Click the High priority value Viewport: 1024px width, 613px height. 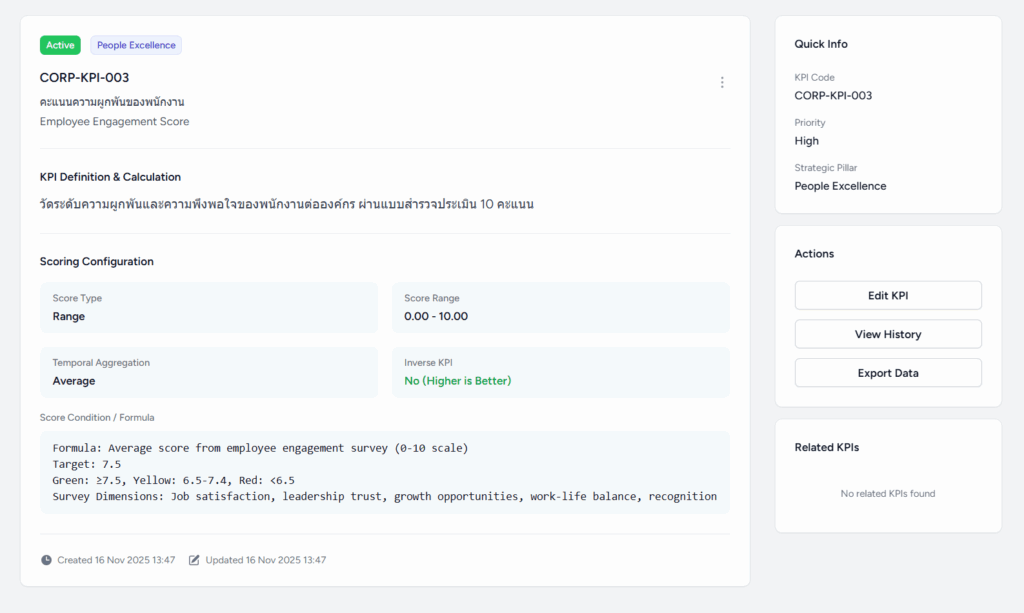click(x=806, y=141)
